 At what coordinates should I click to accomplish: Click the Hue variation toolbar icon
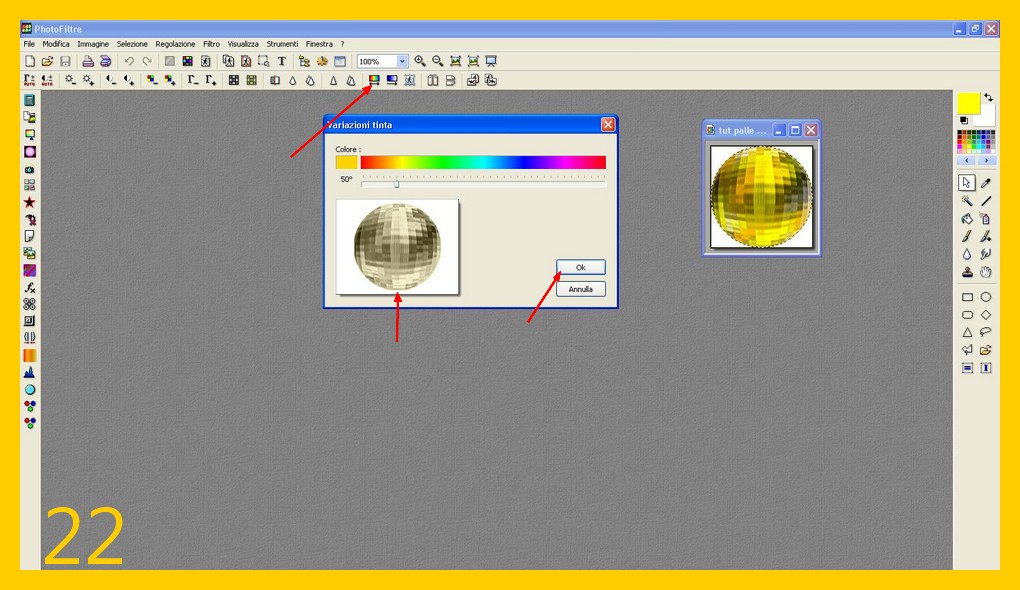(374, 80)
